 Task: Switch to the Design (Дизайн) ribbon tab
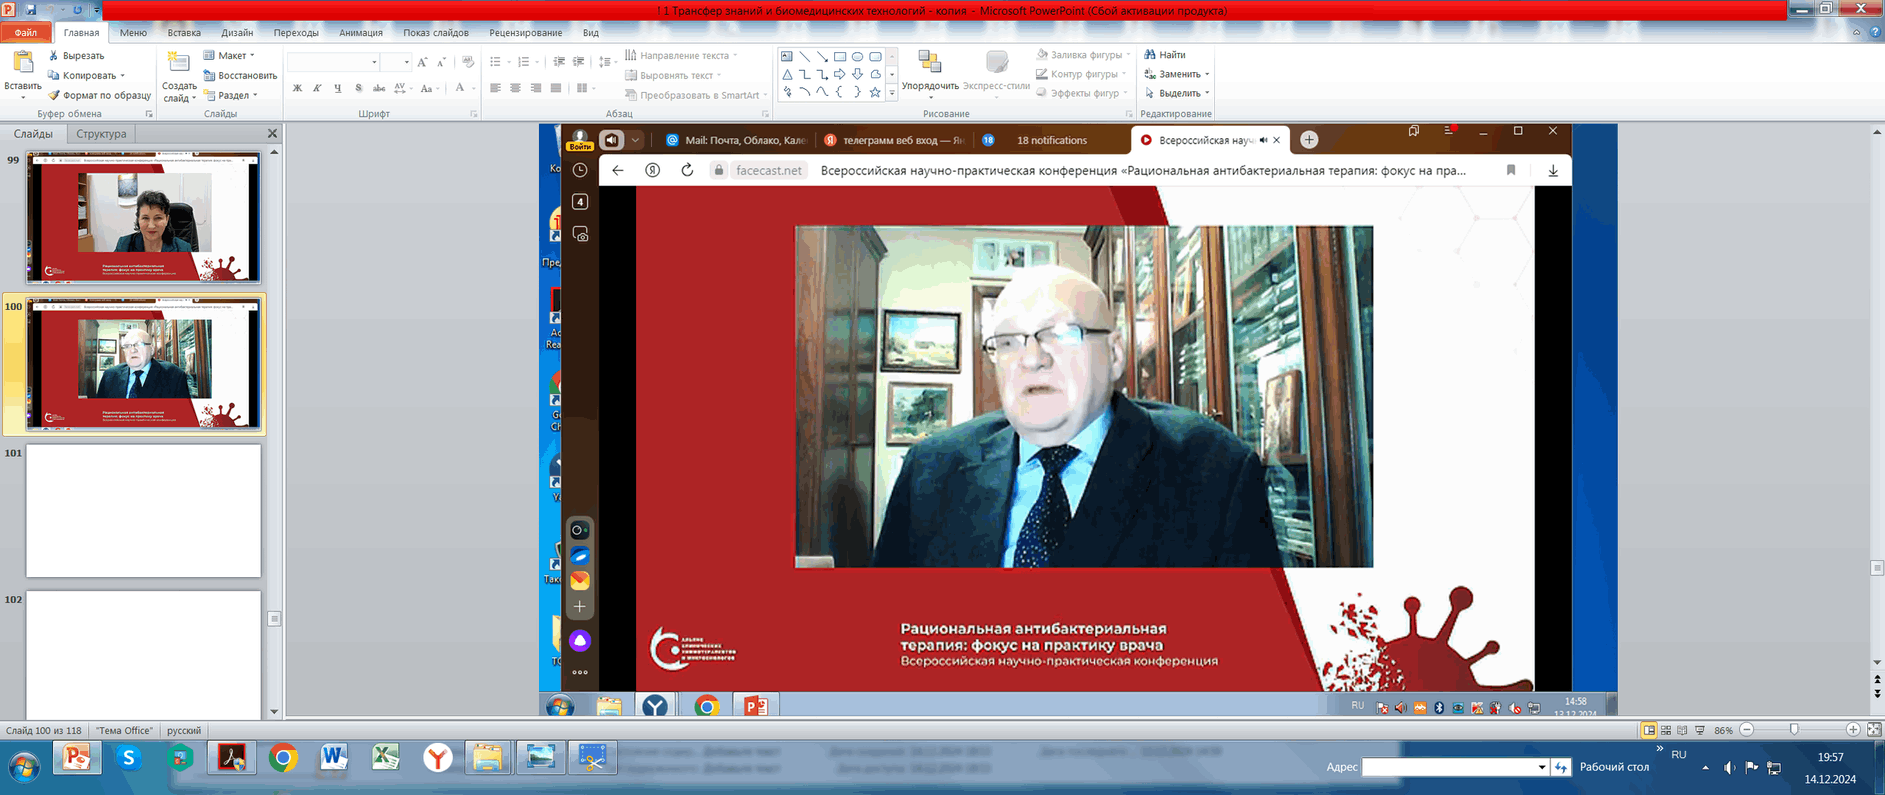pyautogui.click(x=237, y=33)
